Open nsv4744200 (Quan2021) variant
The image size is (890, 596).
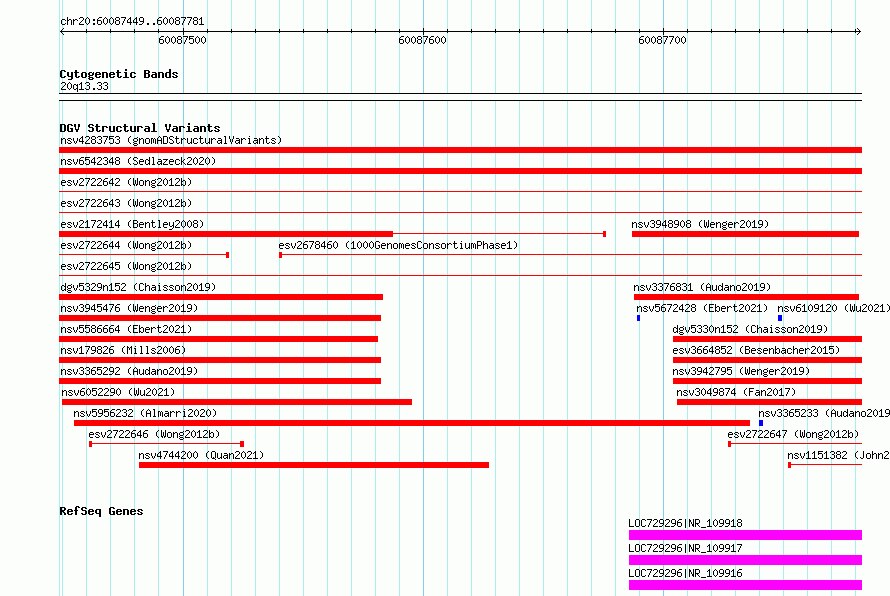tap(201, 455)
